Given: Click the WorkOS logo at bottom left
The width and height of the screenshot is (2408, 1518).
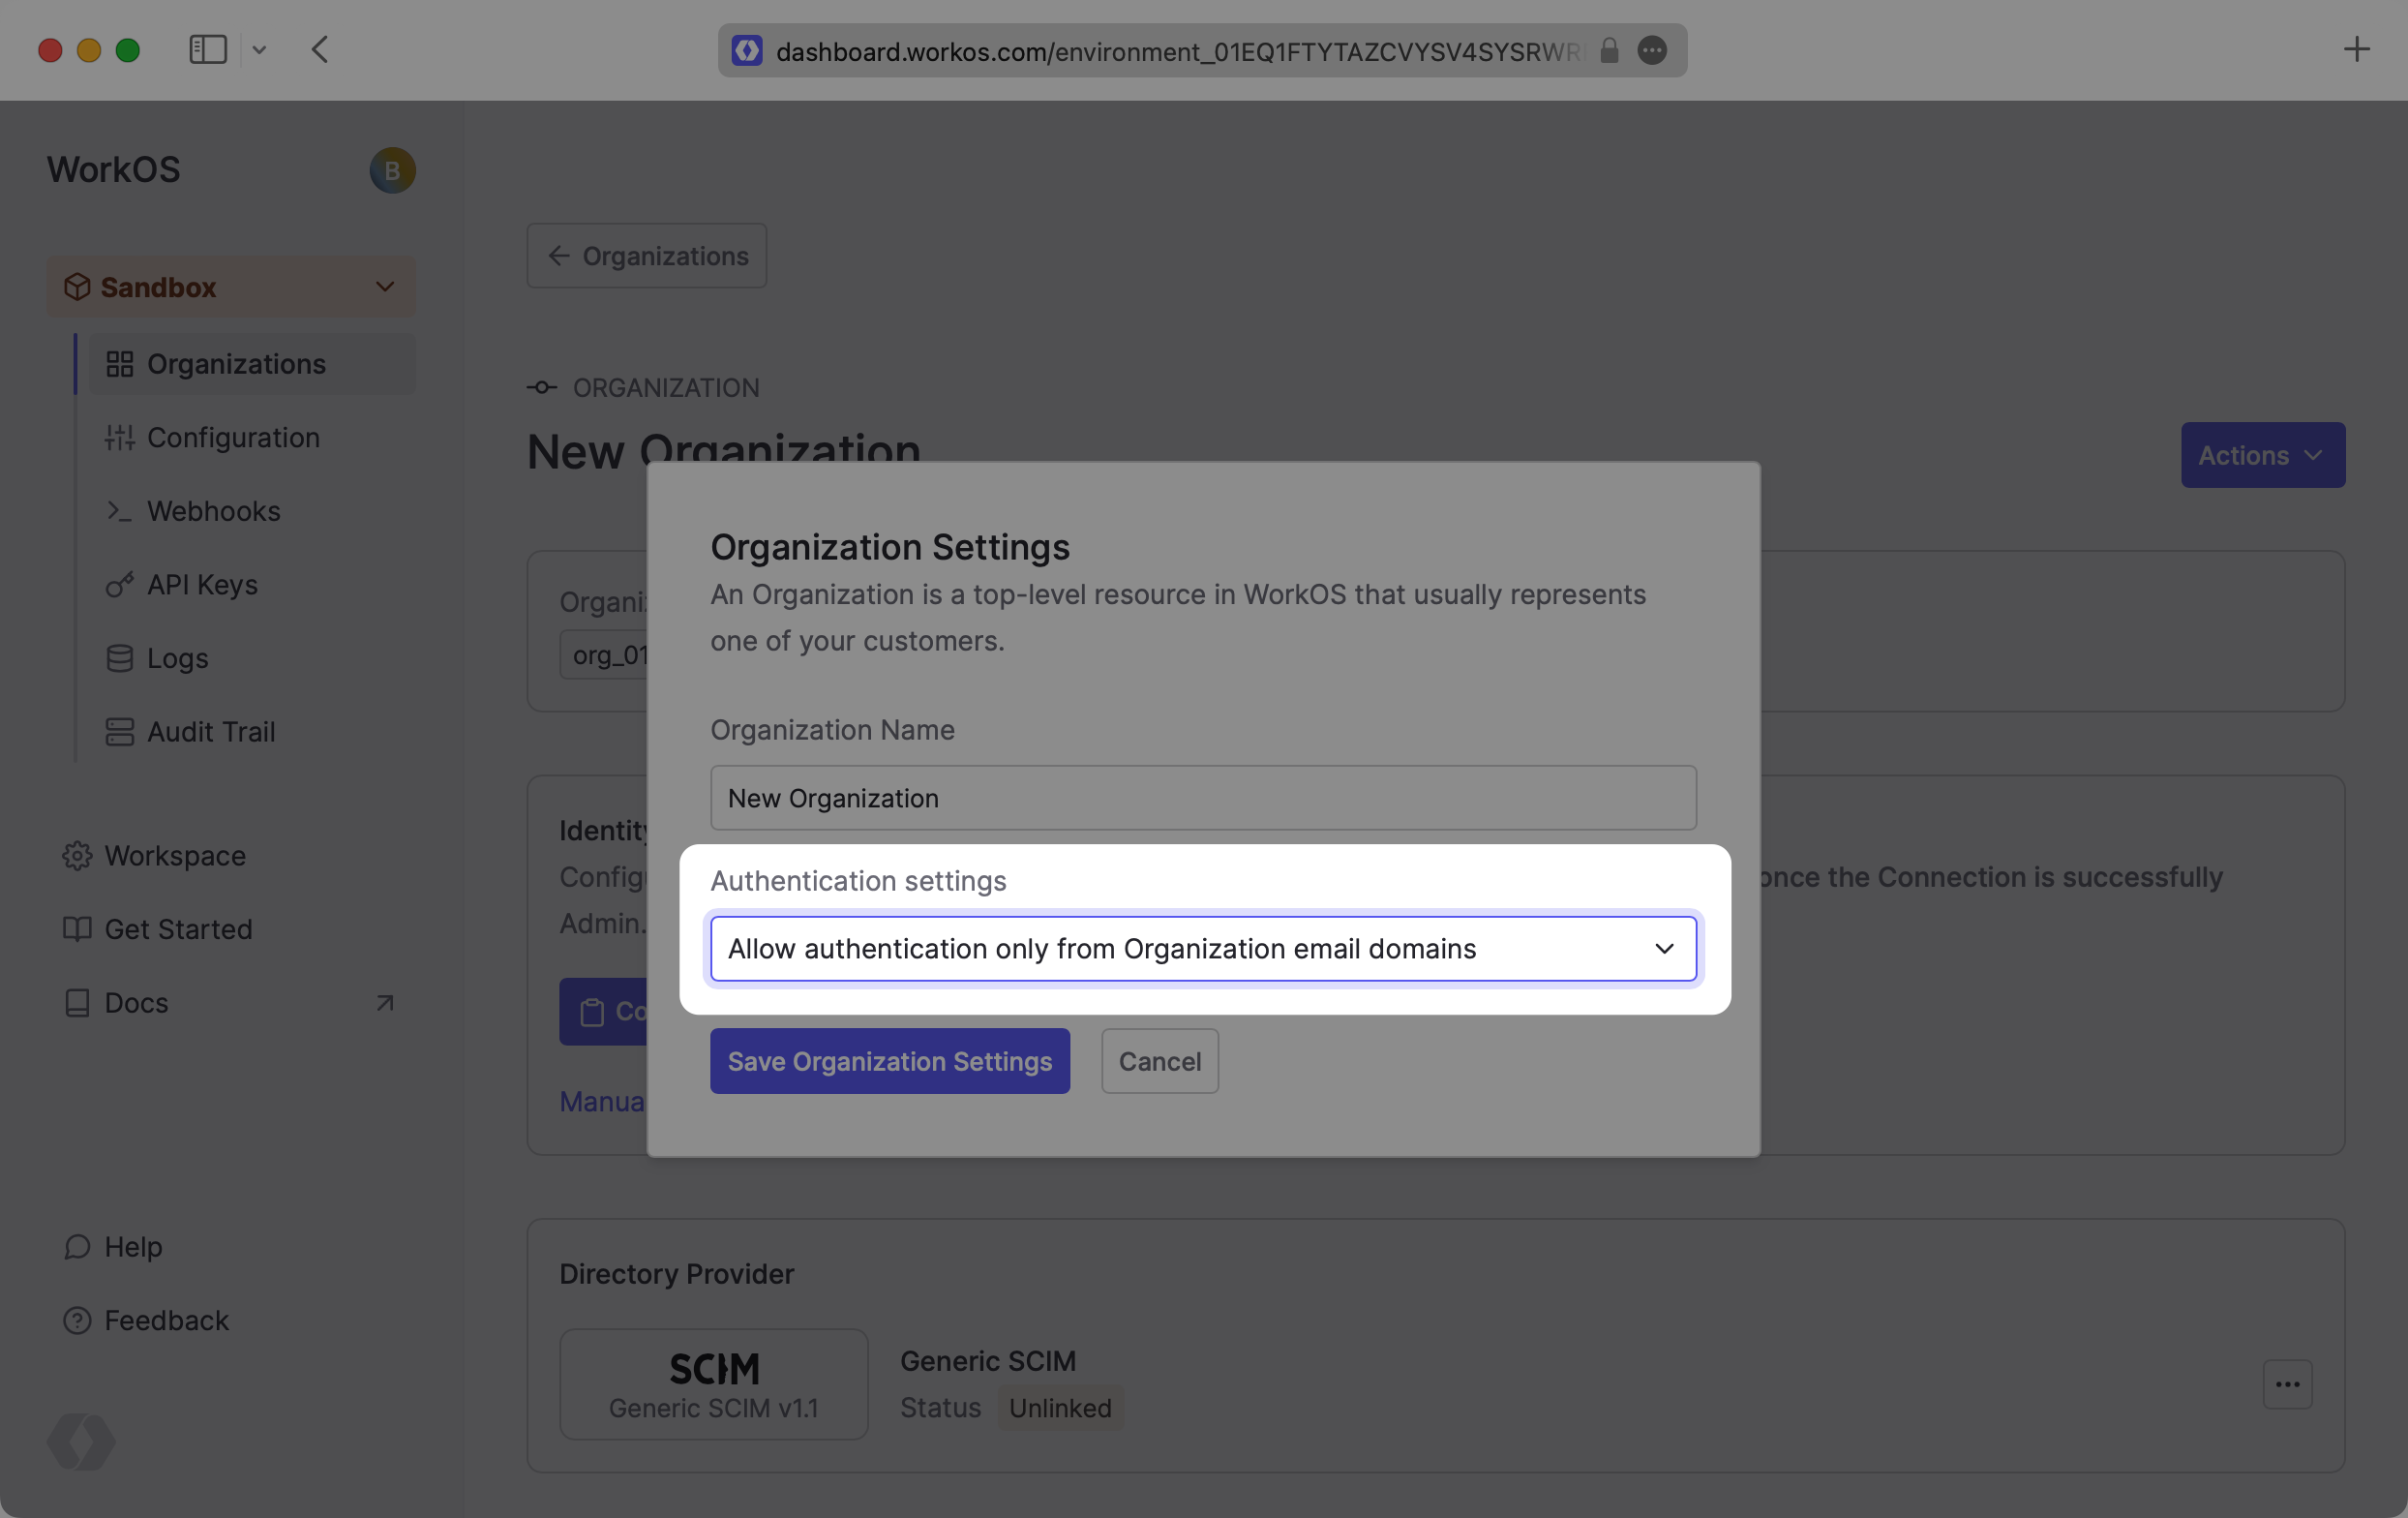Looking at the screenshot, I should (x=81, y=1441).
